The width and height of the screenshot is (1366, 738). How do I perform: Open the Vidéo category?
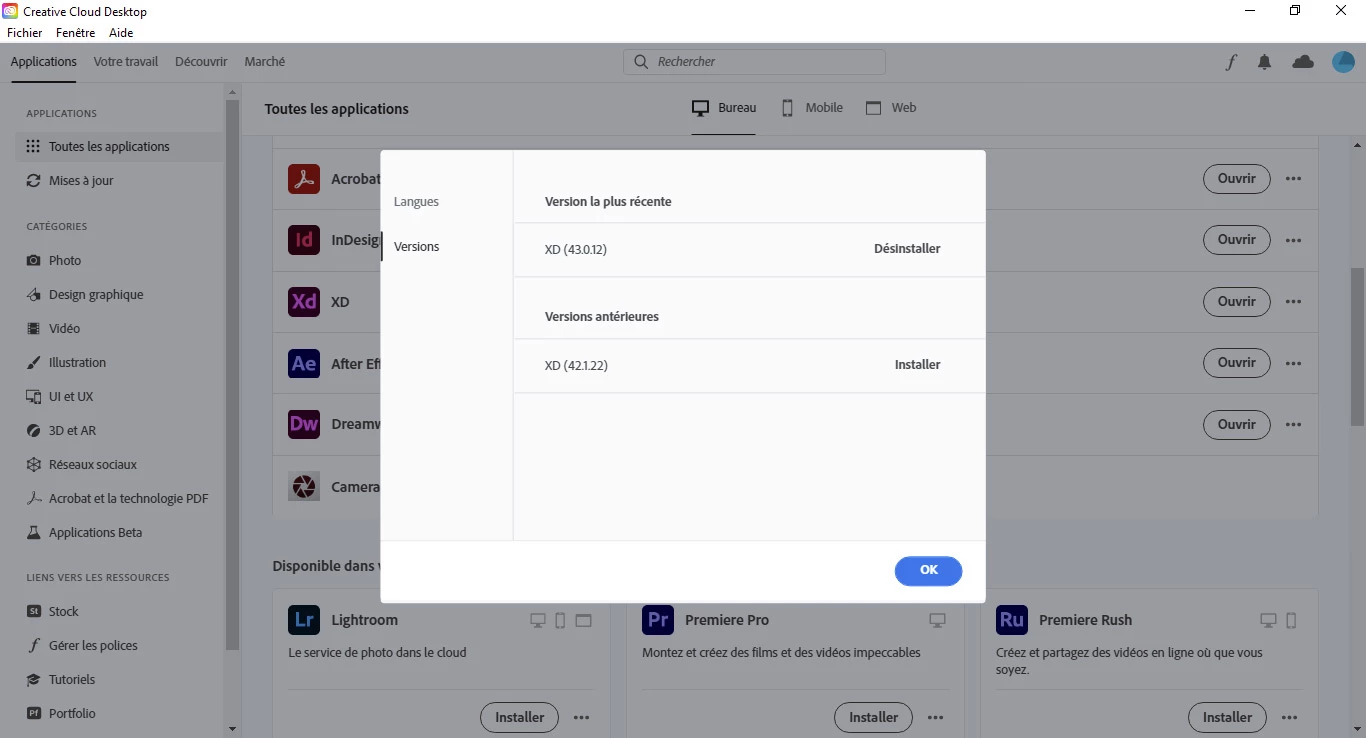(53, 328)
